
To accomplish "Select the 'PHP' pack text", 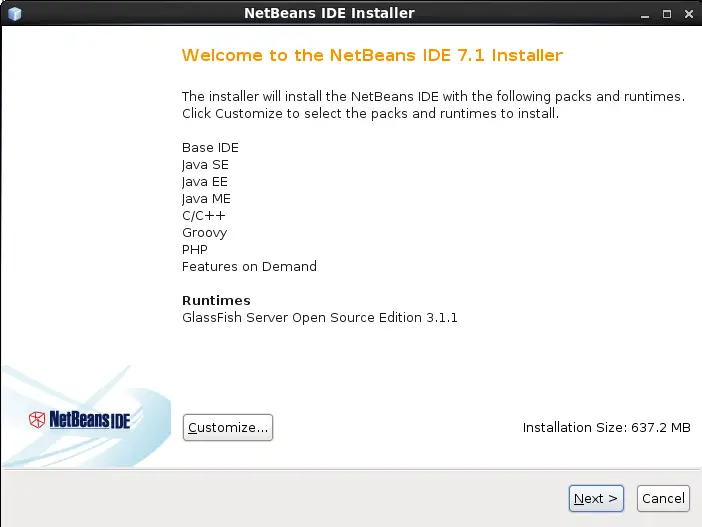I will [x=195, y=250].
